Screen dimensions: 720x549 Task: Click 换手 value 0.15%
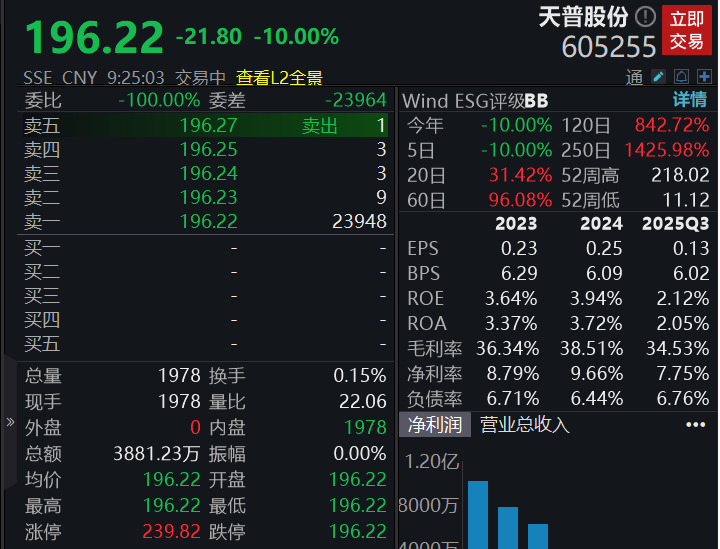tap(360, 375)
